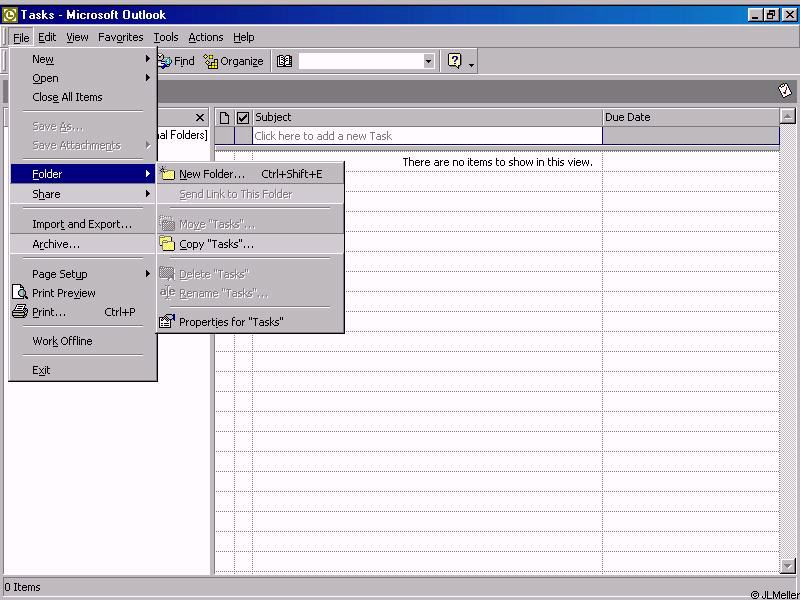Close the Folder List pane
Image resolution: width=800 pixels, height=600 pixels.
(x=200, y=117)
